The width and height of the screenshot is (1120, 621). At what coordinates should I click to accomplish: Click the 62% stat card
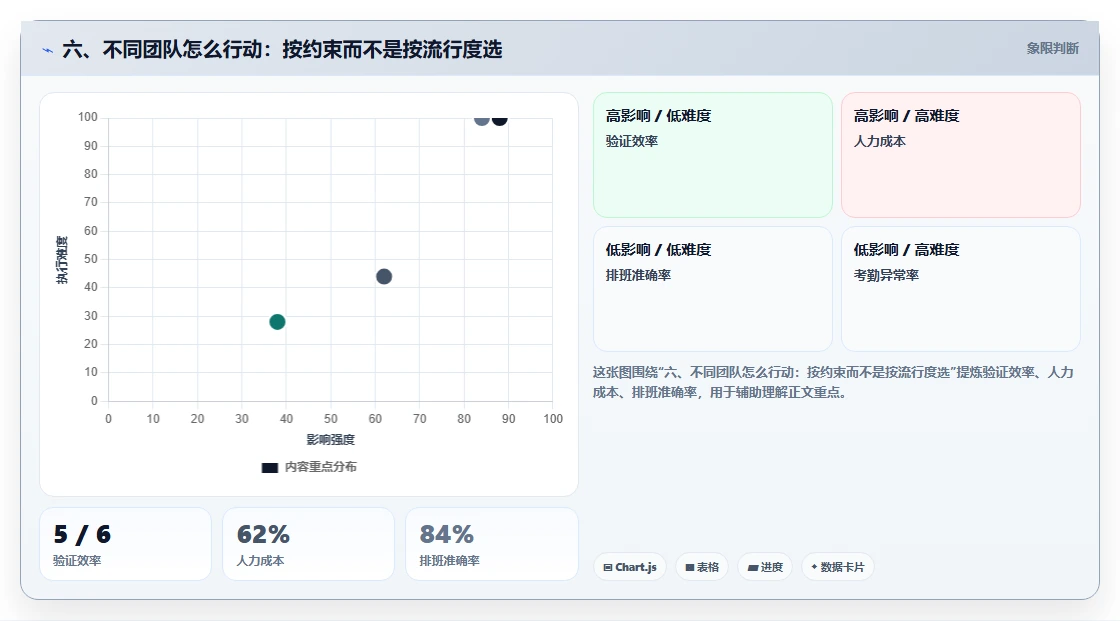[x=309, y=544]
